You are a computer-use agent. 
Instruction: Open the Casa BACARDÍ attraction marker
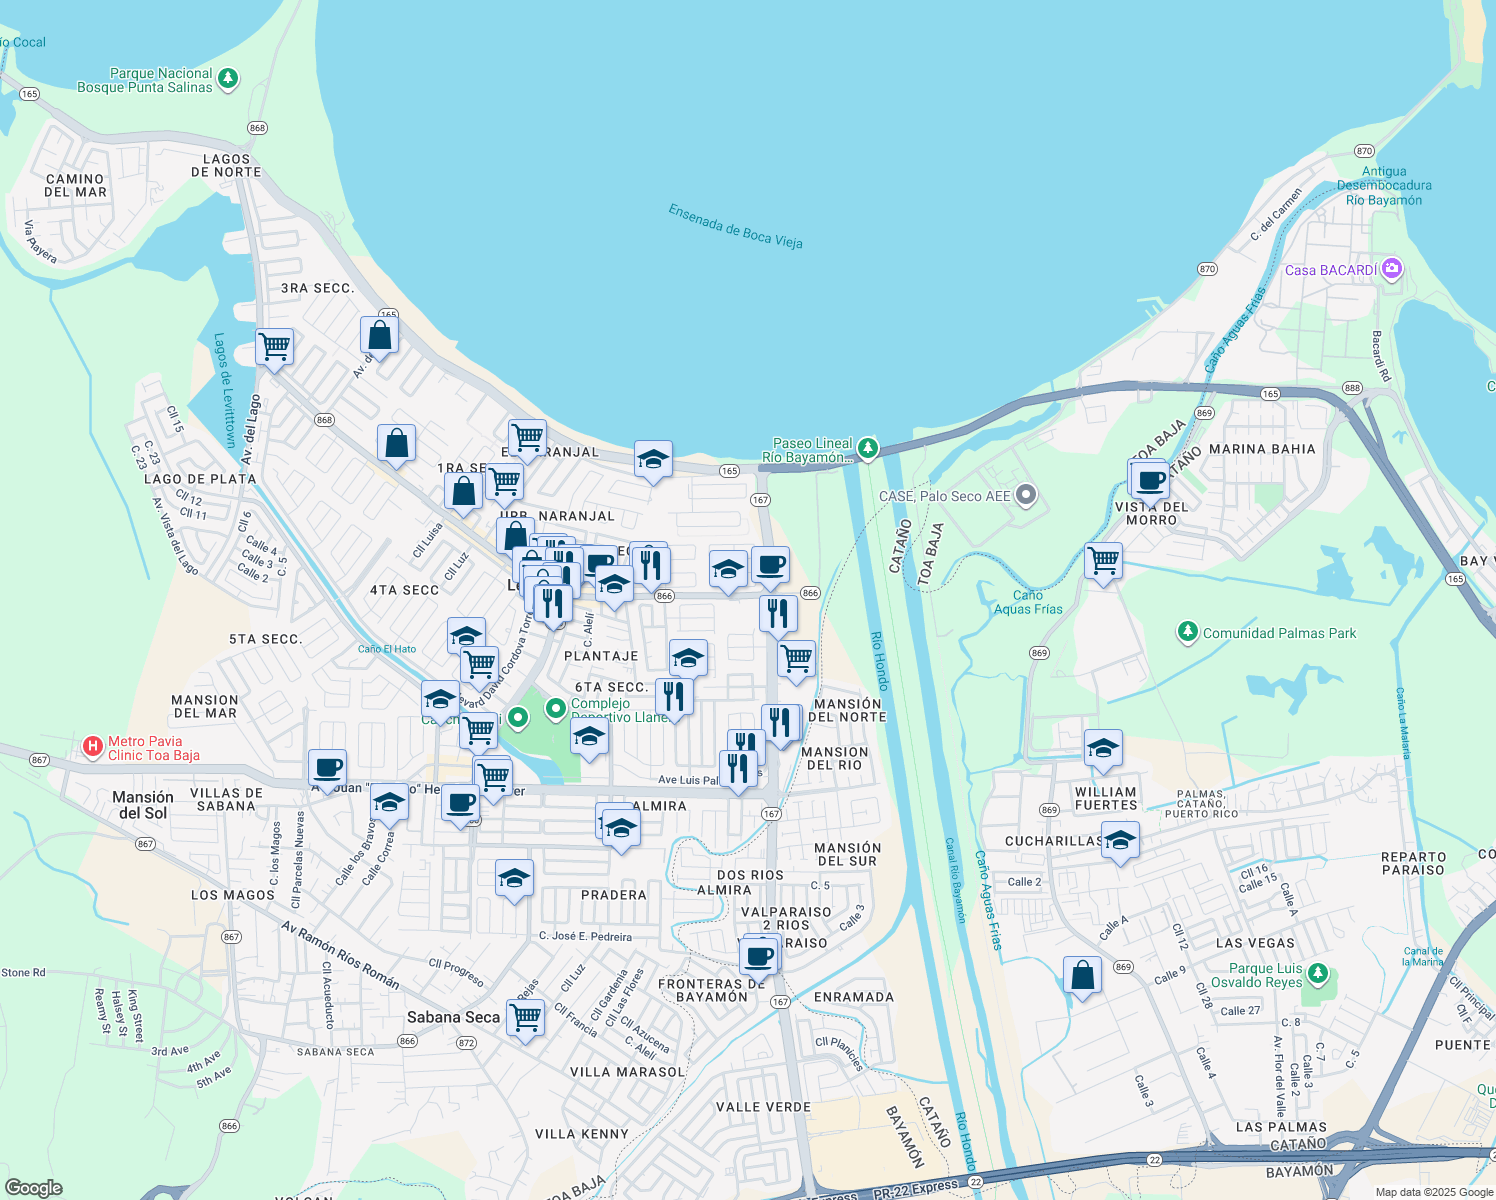click(x=1392, y=268)
